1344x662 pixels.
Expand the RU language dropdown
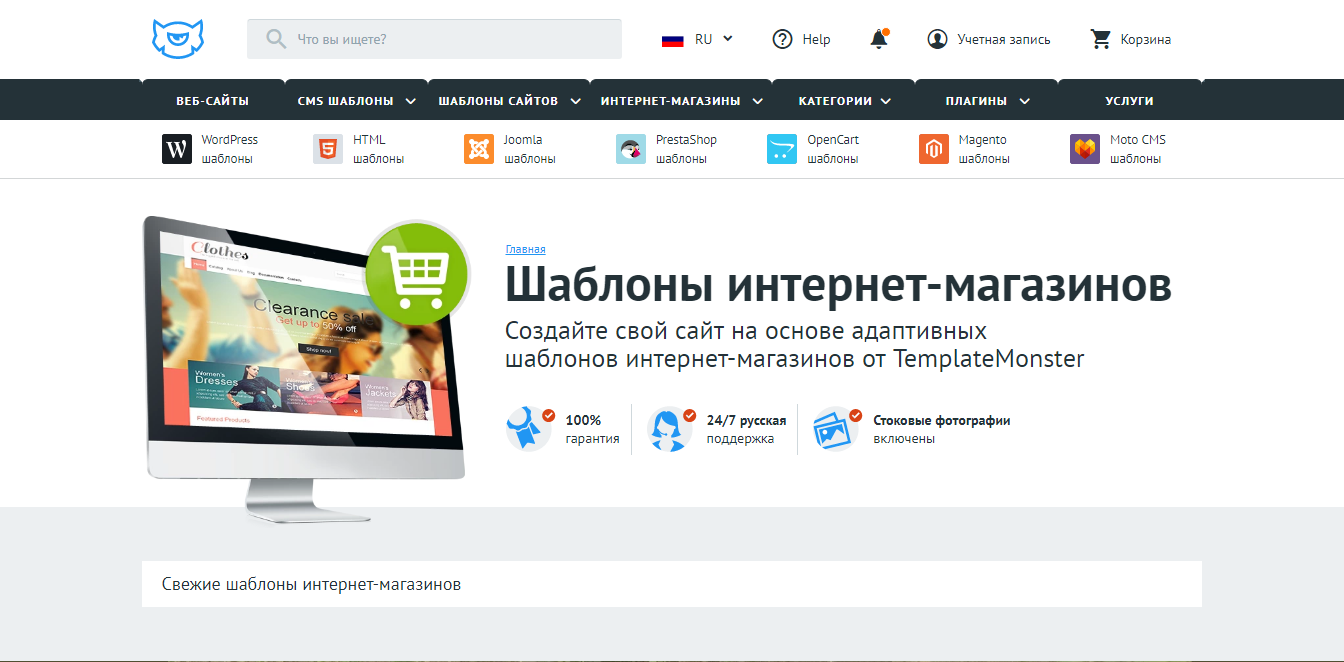point(698,38)
